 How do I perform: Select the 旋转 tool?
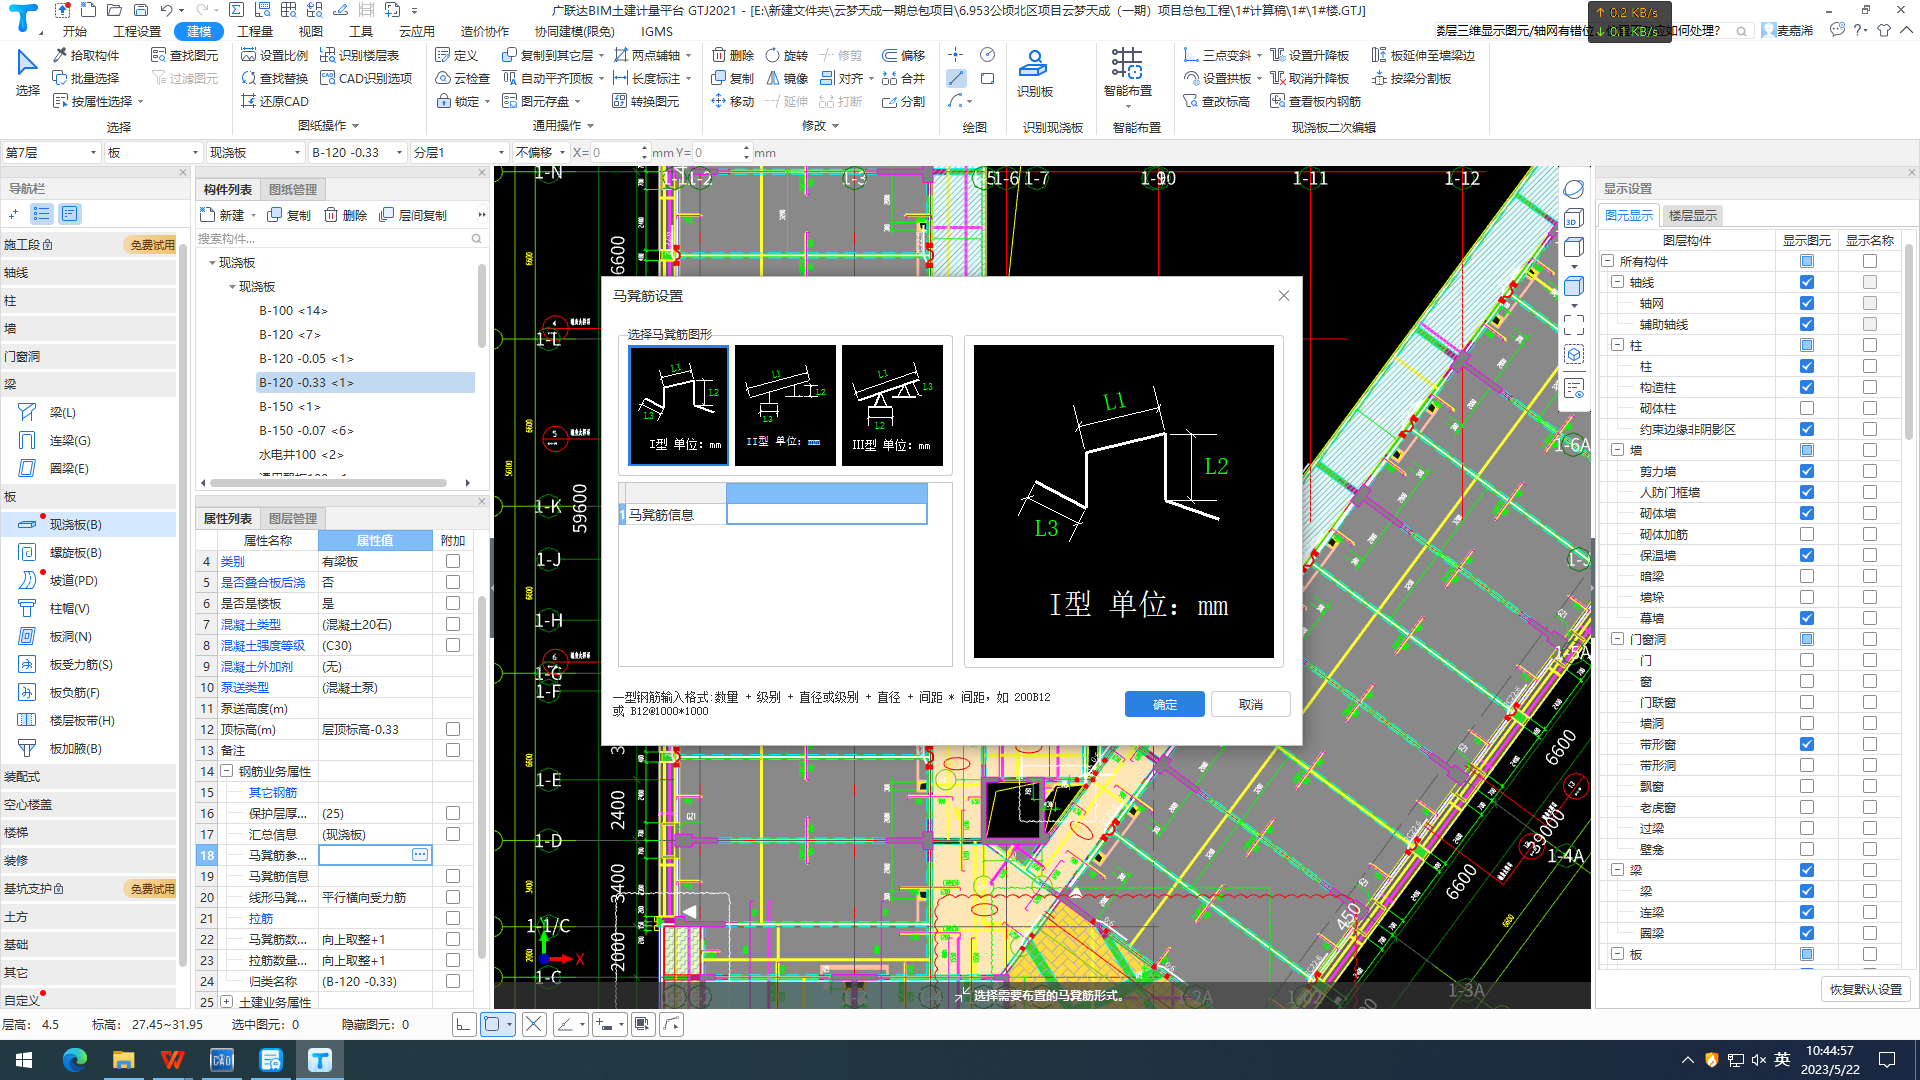[x=786, y=55]
